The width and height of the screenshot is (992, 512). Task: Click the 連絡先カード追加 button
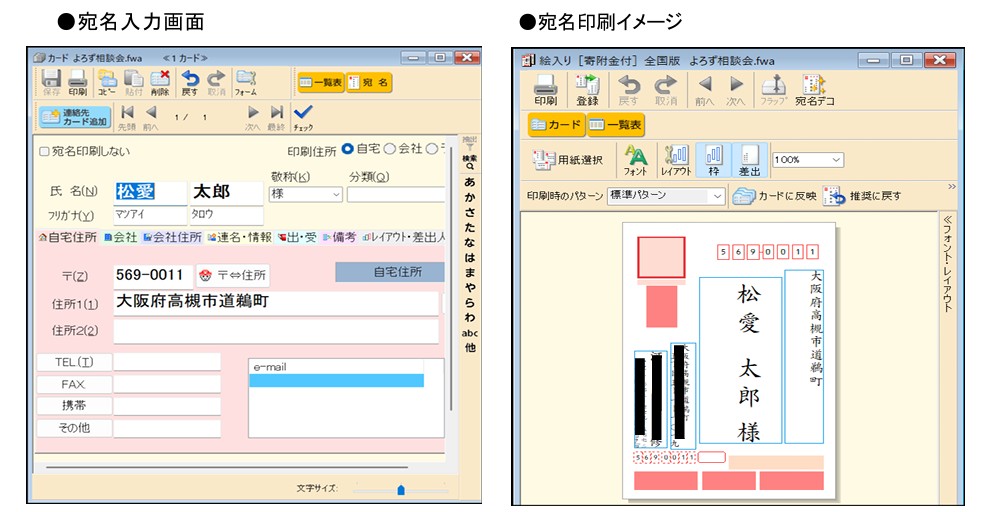point(74,116)
